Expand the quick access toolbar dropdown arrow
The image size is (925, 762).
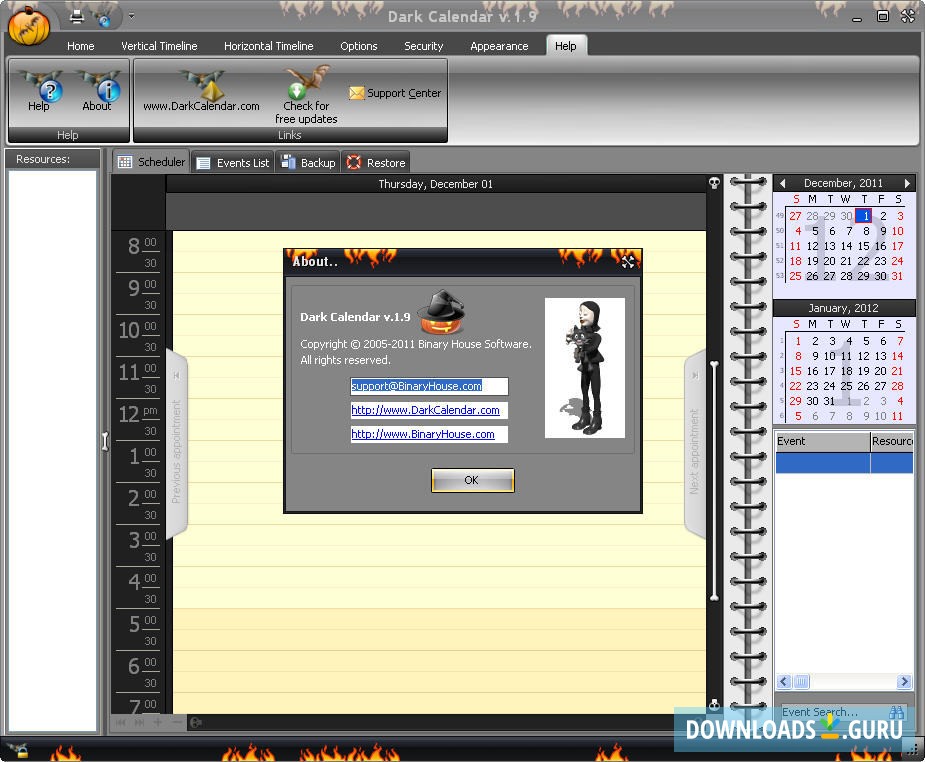(x=131, y=16)
